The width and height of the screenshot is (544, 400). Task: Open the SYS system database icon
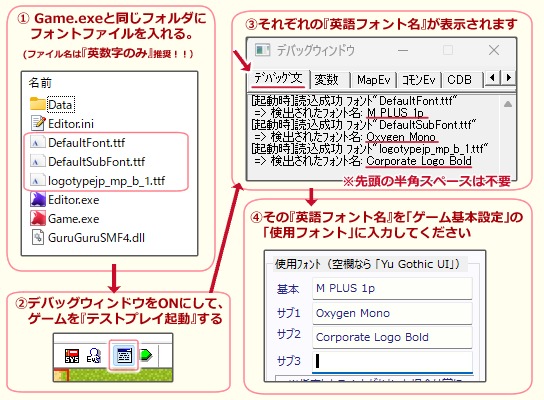(72, 356)
